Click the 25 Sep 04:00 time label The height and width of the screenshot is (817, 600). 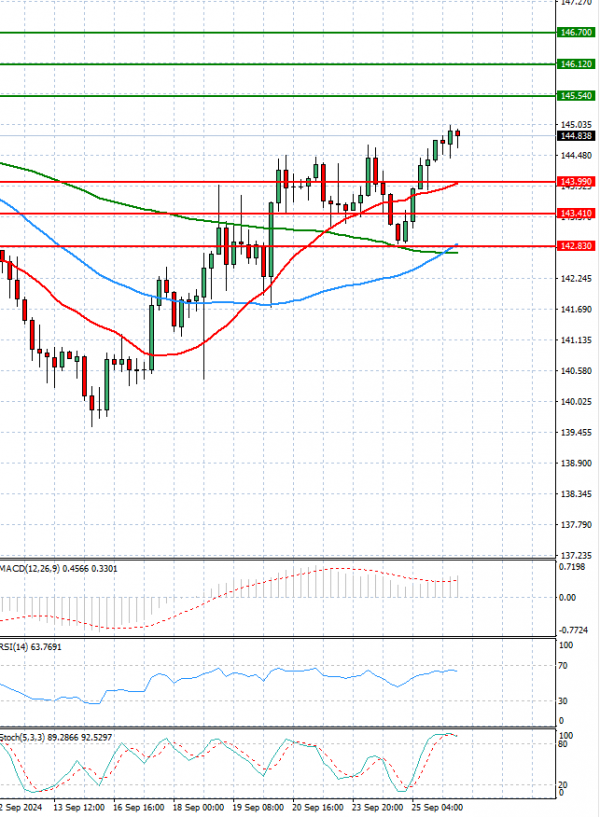click(437, 807)
